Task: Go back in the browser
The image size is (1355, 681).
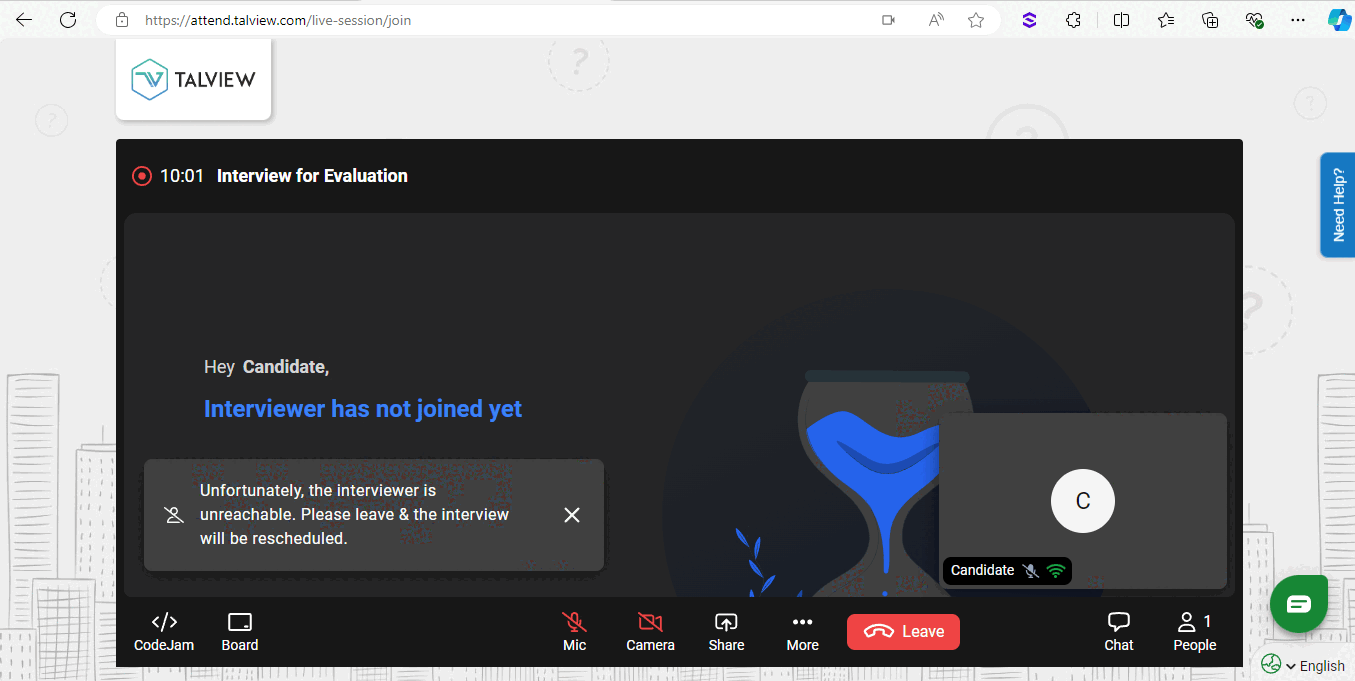Action: coord(24,20)
